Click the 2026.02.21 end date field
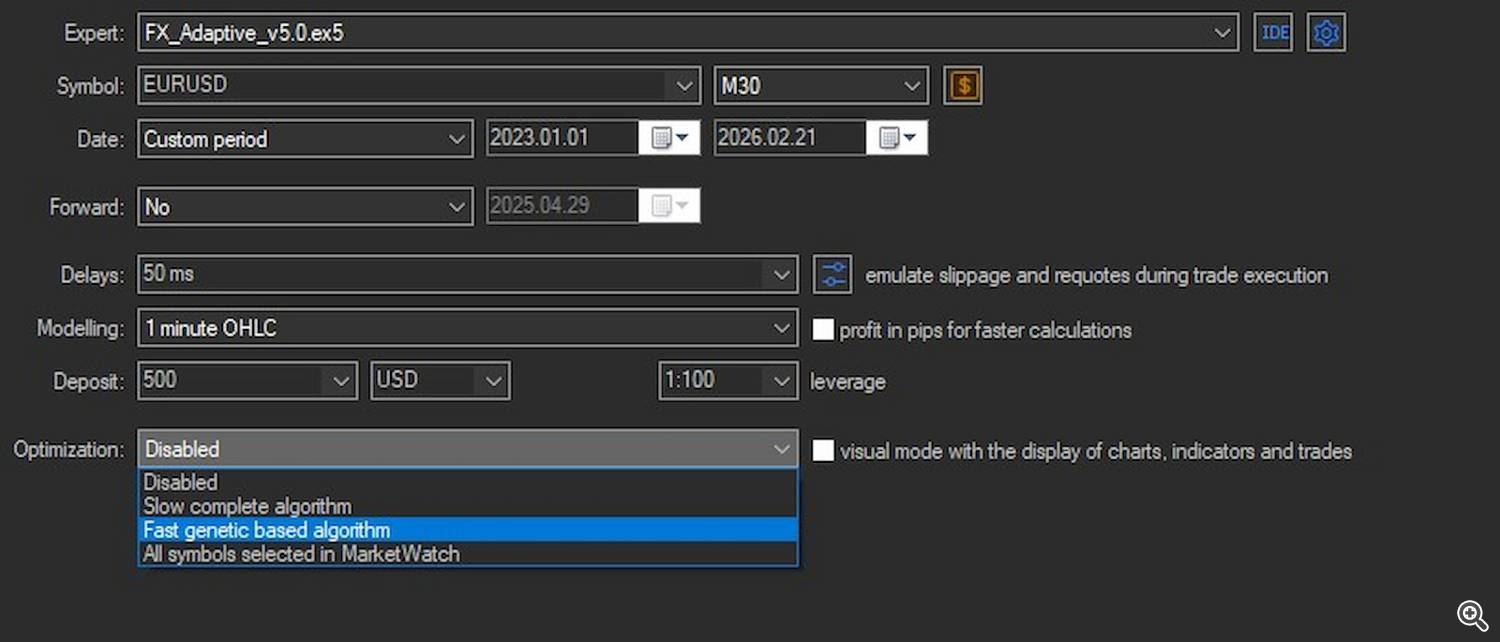1500x642 pixels. [790, 138]
